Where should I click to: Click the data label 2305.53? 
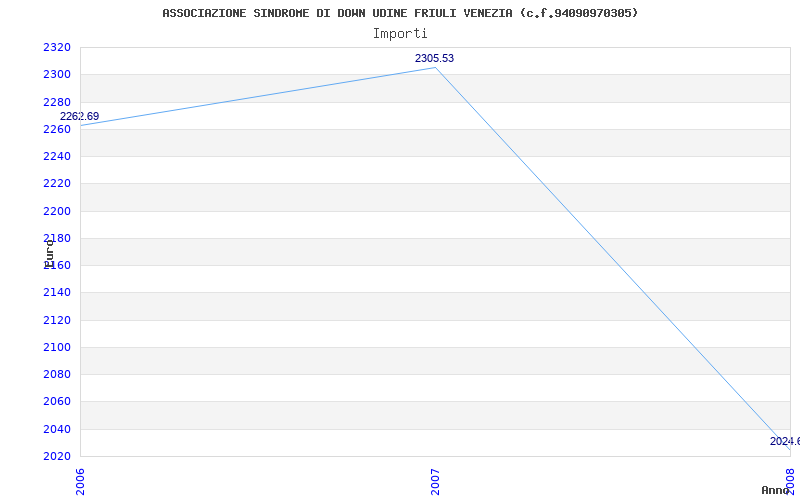(434, 58)
